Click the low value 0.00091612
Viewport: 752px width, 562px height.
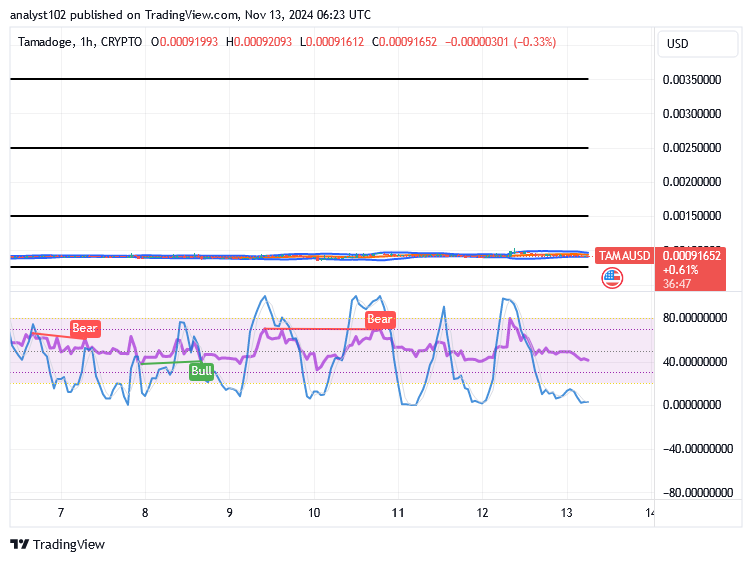(x=335, y=42)
